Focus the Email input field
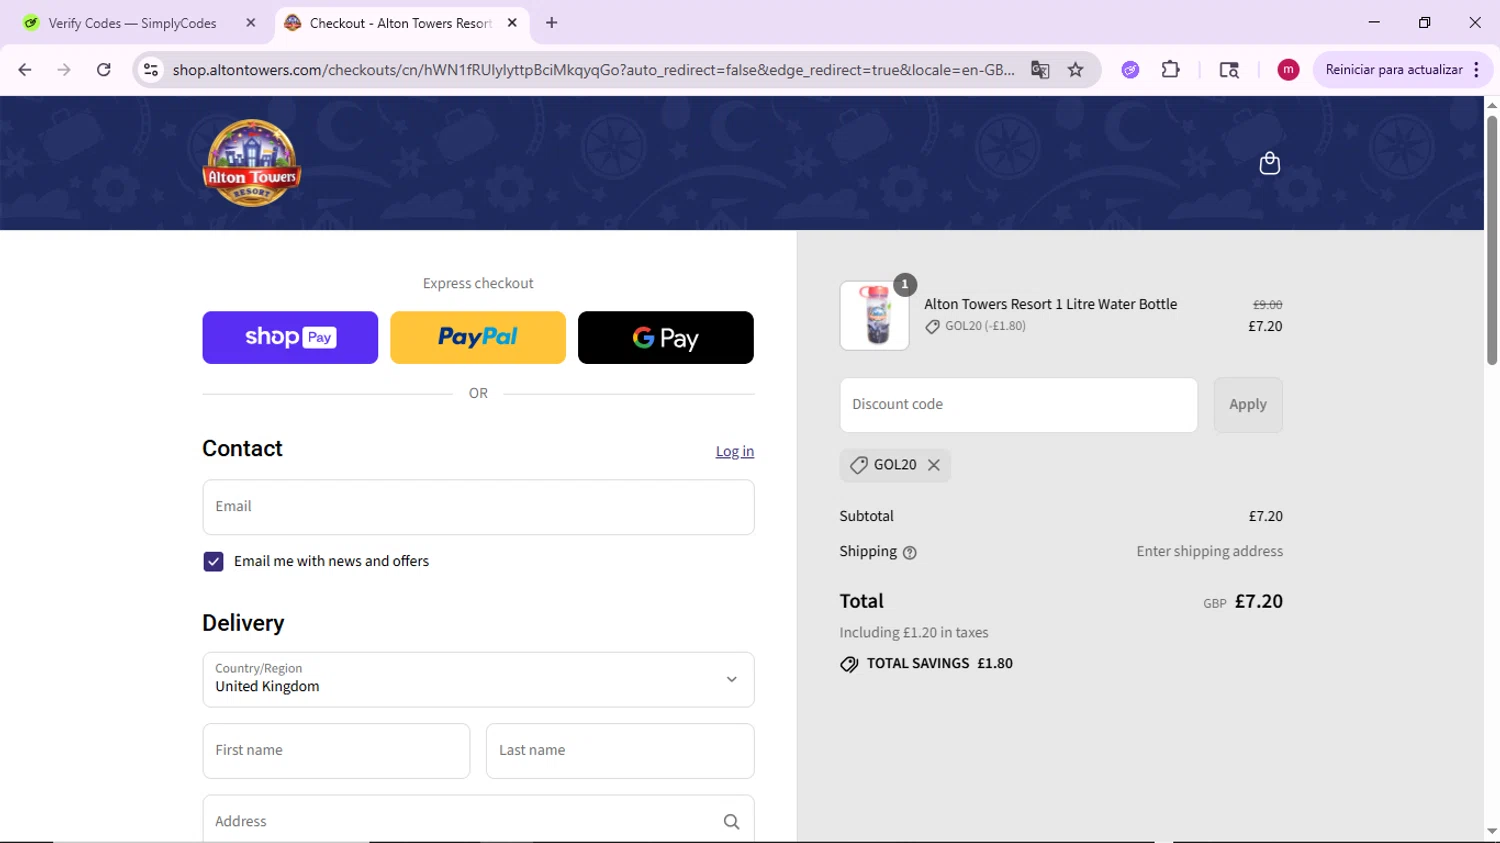This screenshot has height=843, width=1500. point(478,507)
